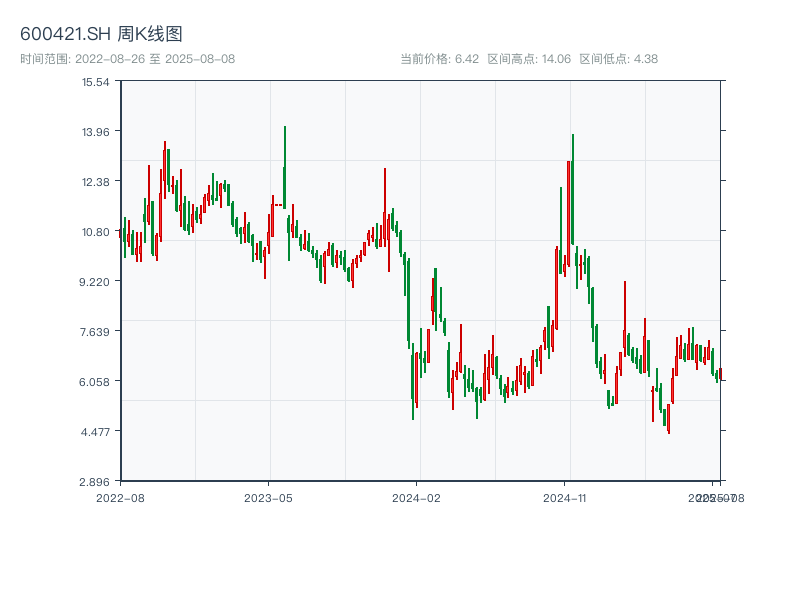Select the 当前价格 6.42 label
This screenshot has width=800, height=600.
coord(439,59)
